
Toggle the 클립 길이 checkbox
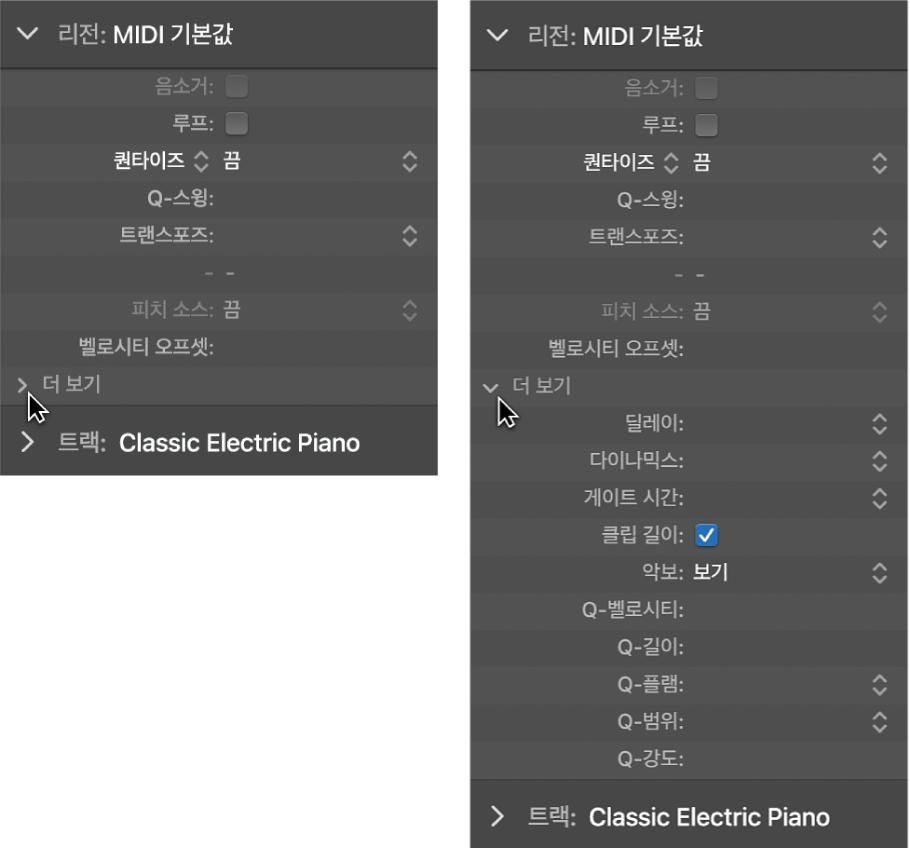(707, 535)
